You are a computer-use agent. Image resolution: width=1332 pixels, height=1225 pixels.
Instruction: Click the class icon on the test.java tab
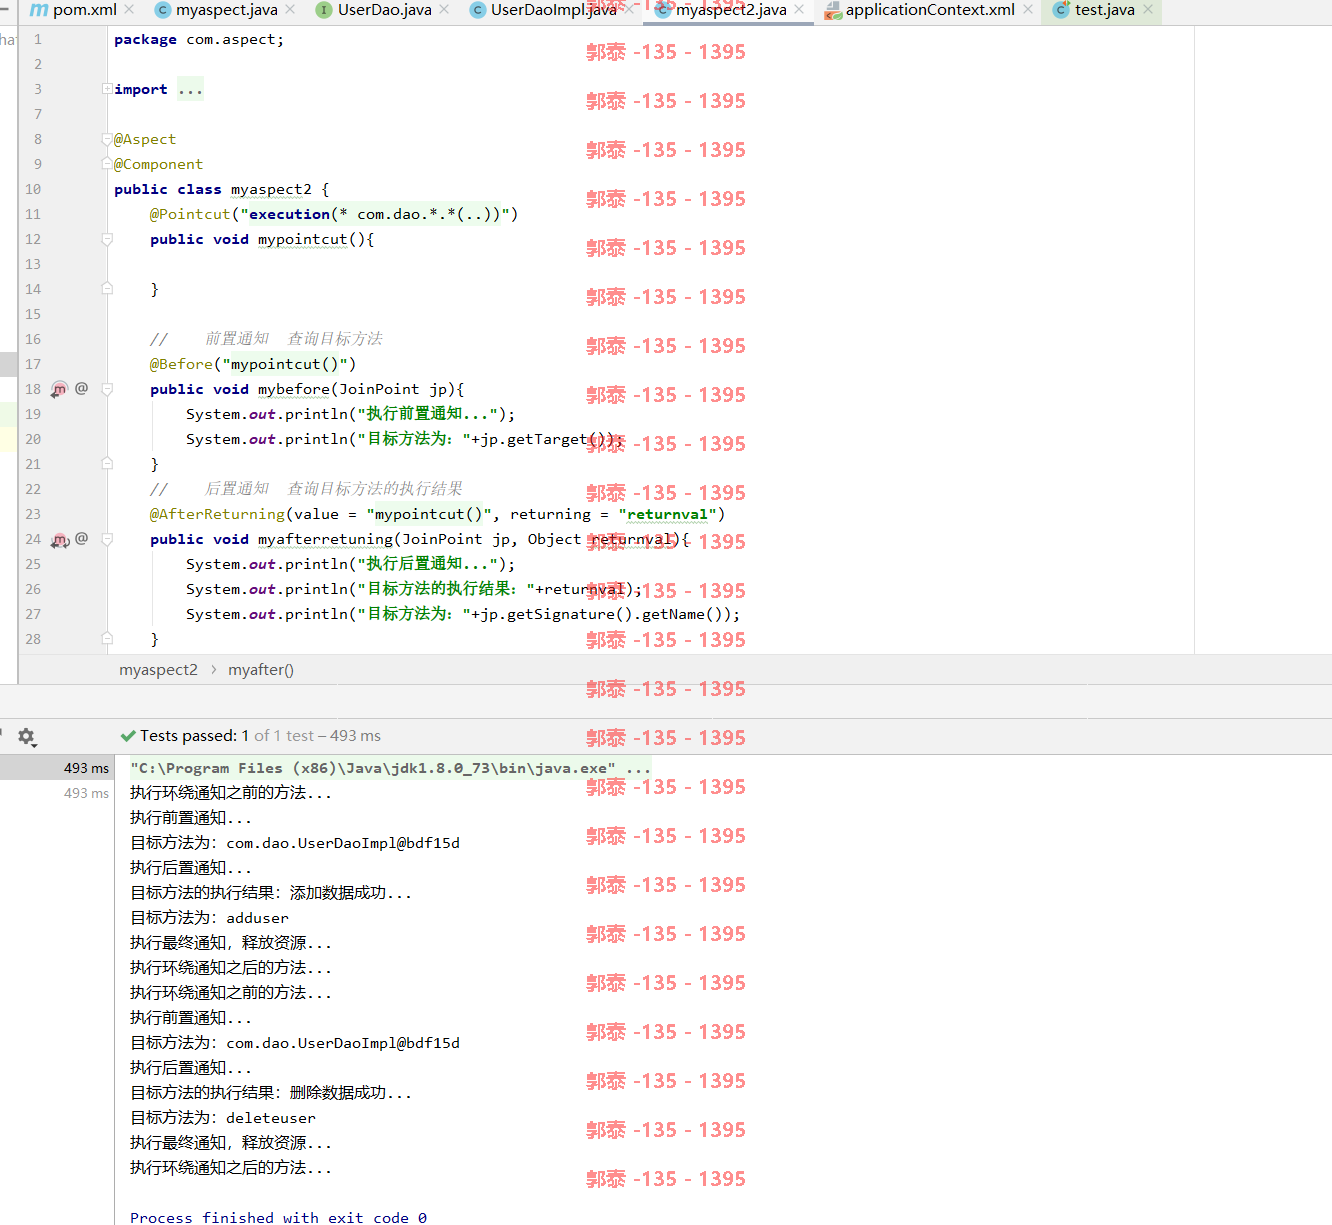pyautogui.click(x=1062, y=10)
